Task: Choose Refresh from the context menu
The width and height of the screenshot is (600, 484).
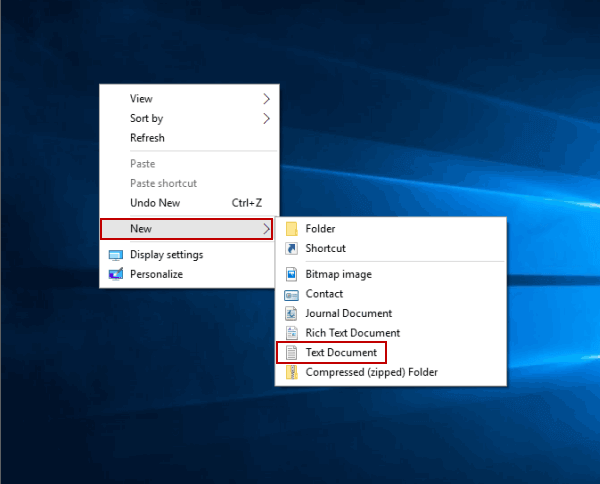Action: tap(189, 138)
